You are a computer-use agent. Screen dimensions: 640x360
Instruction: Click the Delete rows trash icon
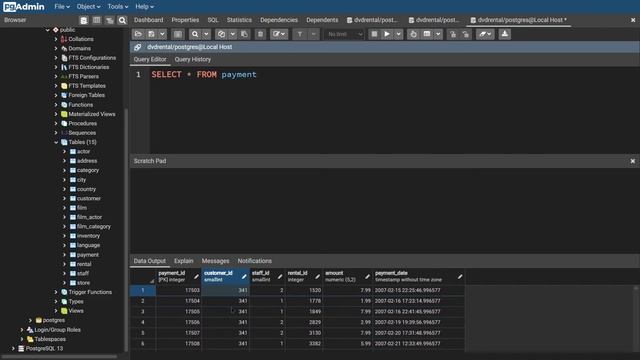[260, 34]
